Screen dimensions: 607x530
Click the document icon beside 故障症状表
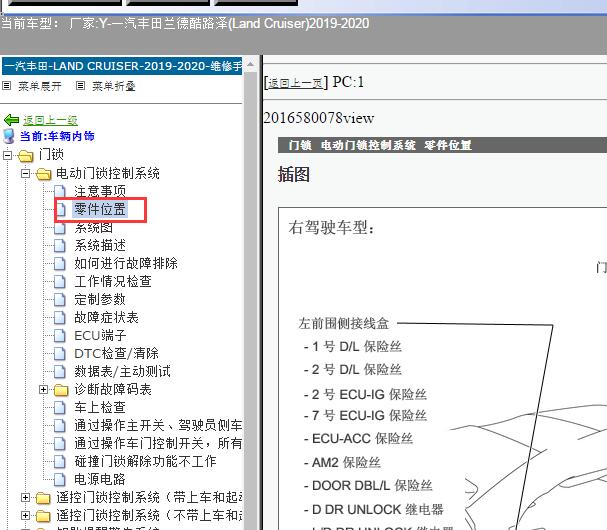tap(60, 317)
